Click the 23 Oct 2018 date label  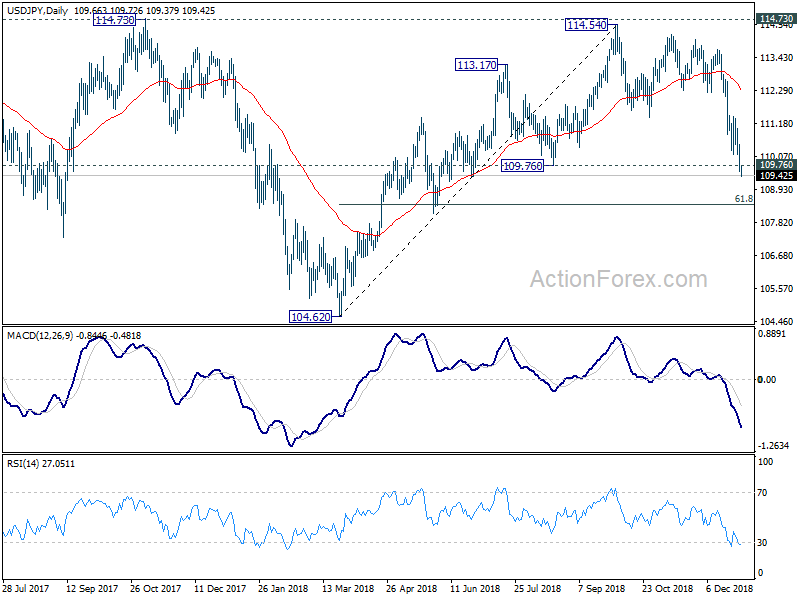(x=666, y=588)
